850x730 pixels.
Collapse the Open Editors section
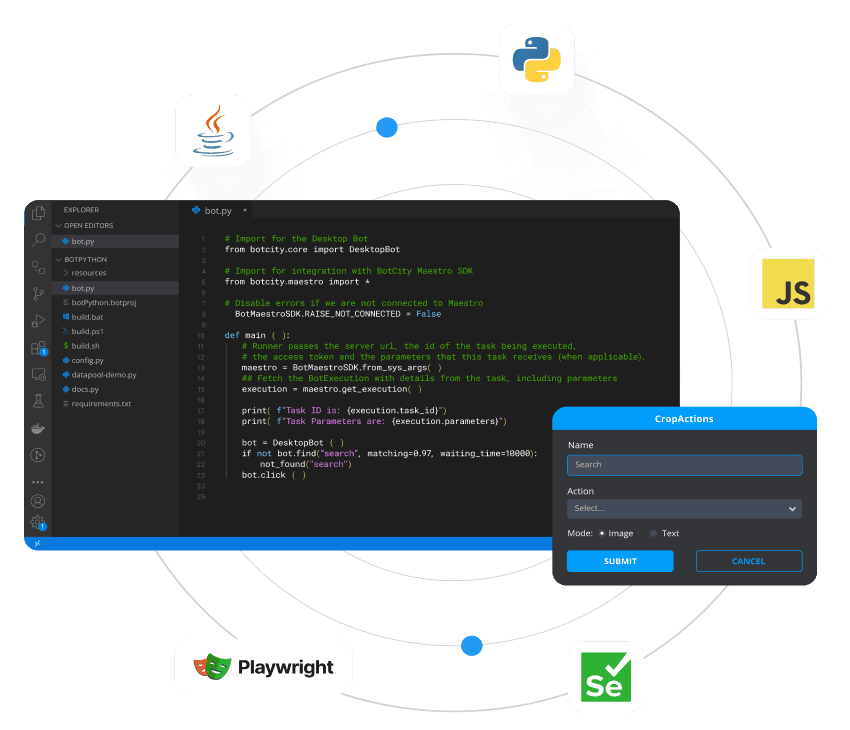coord(89,226)
